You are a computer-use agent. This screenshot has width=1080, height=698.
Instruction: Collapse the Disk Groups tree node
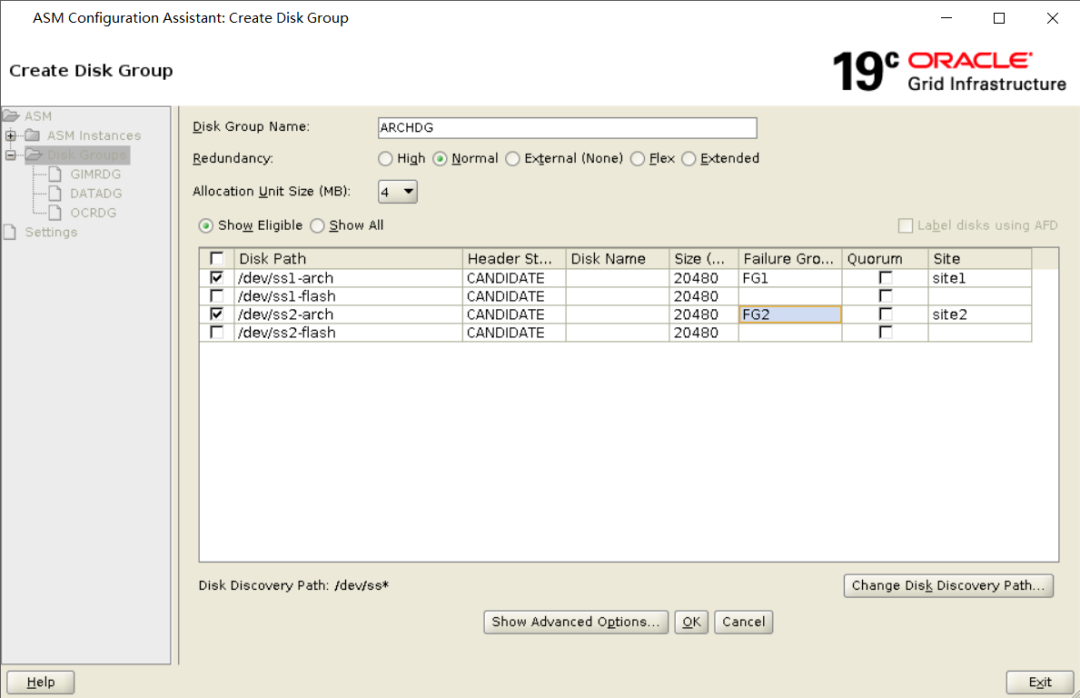coord(10,154)
